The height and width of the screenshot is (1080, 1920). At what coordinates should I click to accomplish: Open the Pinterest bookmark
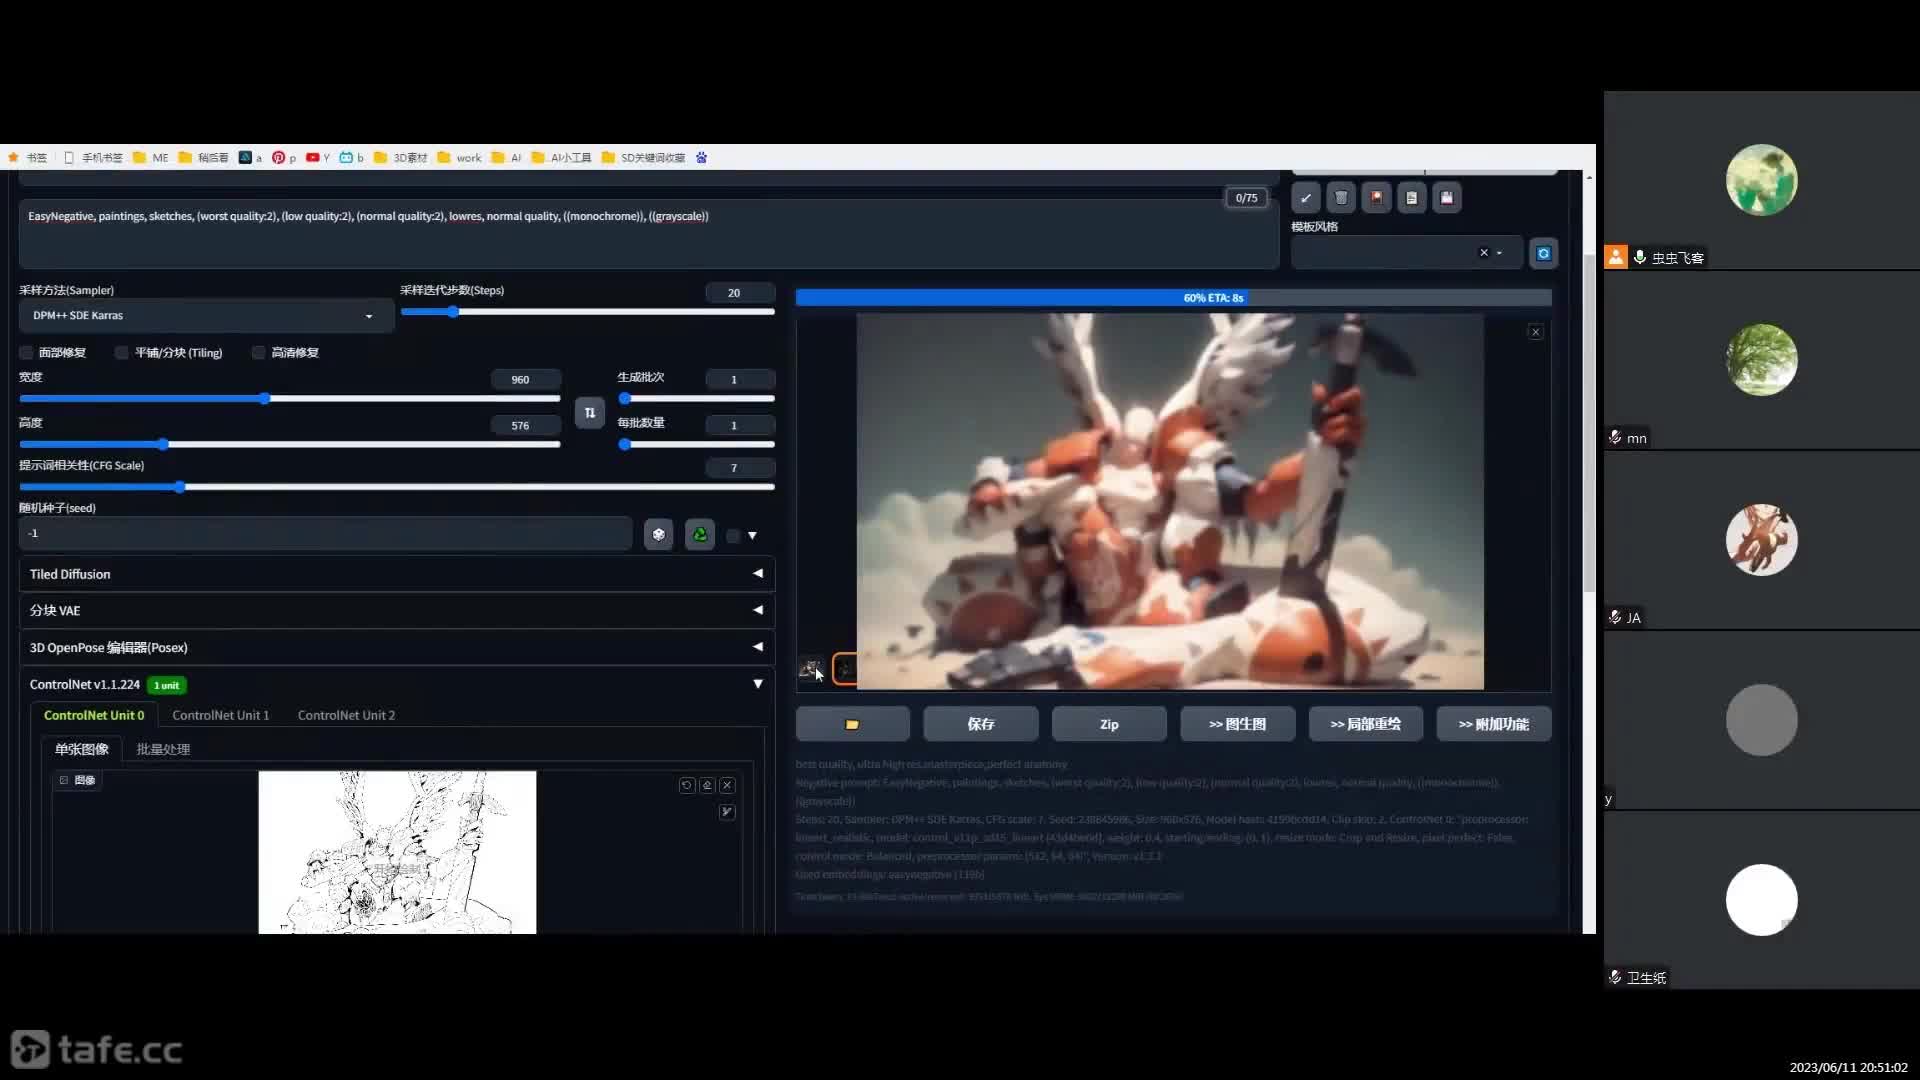tap(283, 158)
